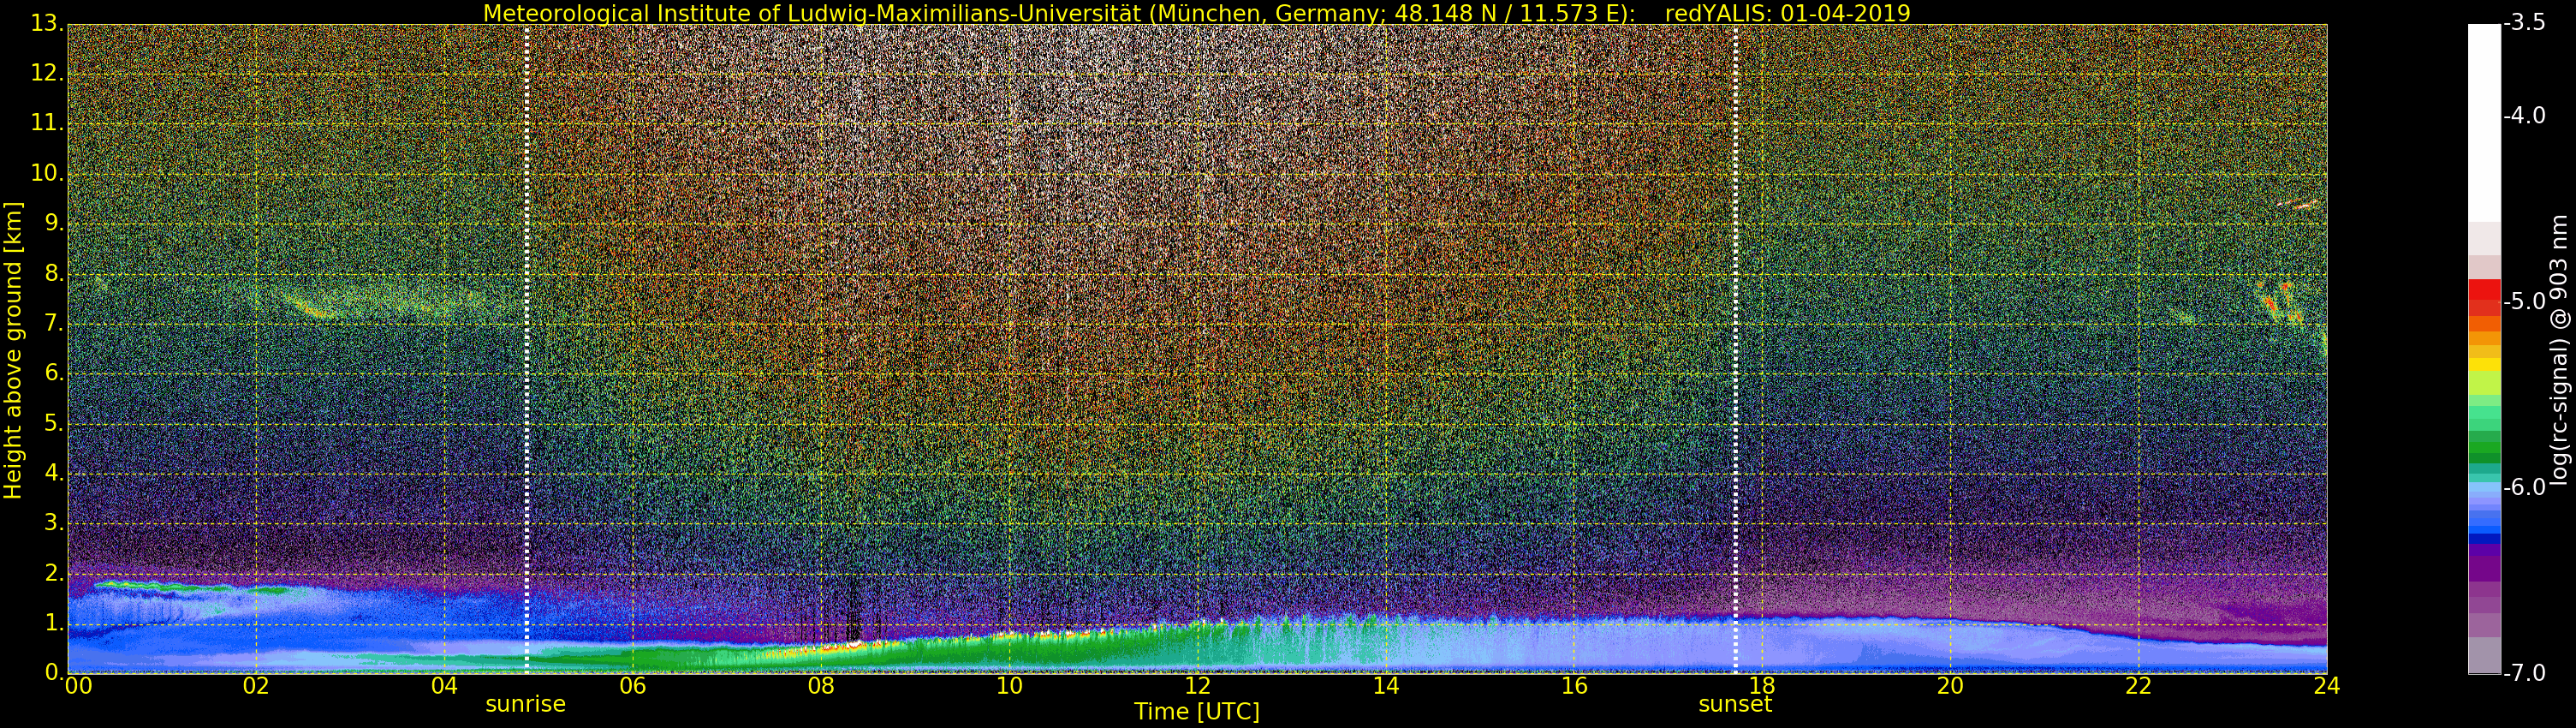Click the '-4.0' colorbar tick label
2576x728 pixels.
click(x=2525, y=115)
